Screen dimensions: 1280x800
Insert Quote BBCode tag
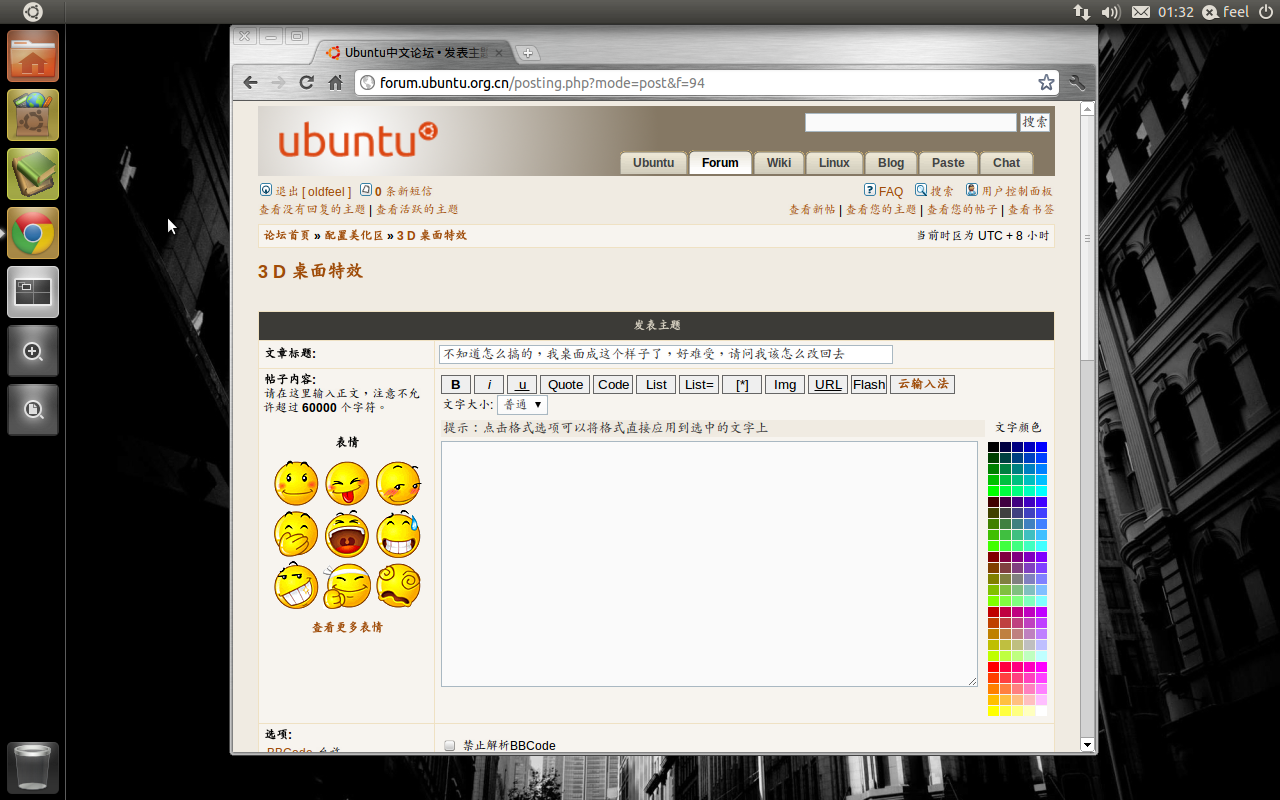[x=565, y=385]
